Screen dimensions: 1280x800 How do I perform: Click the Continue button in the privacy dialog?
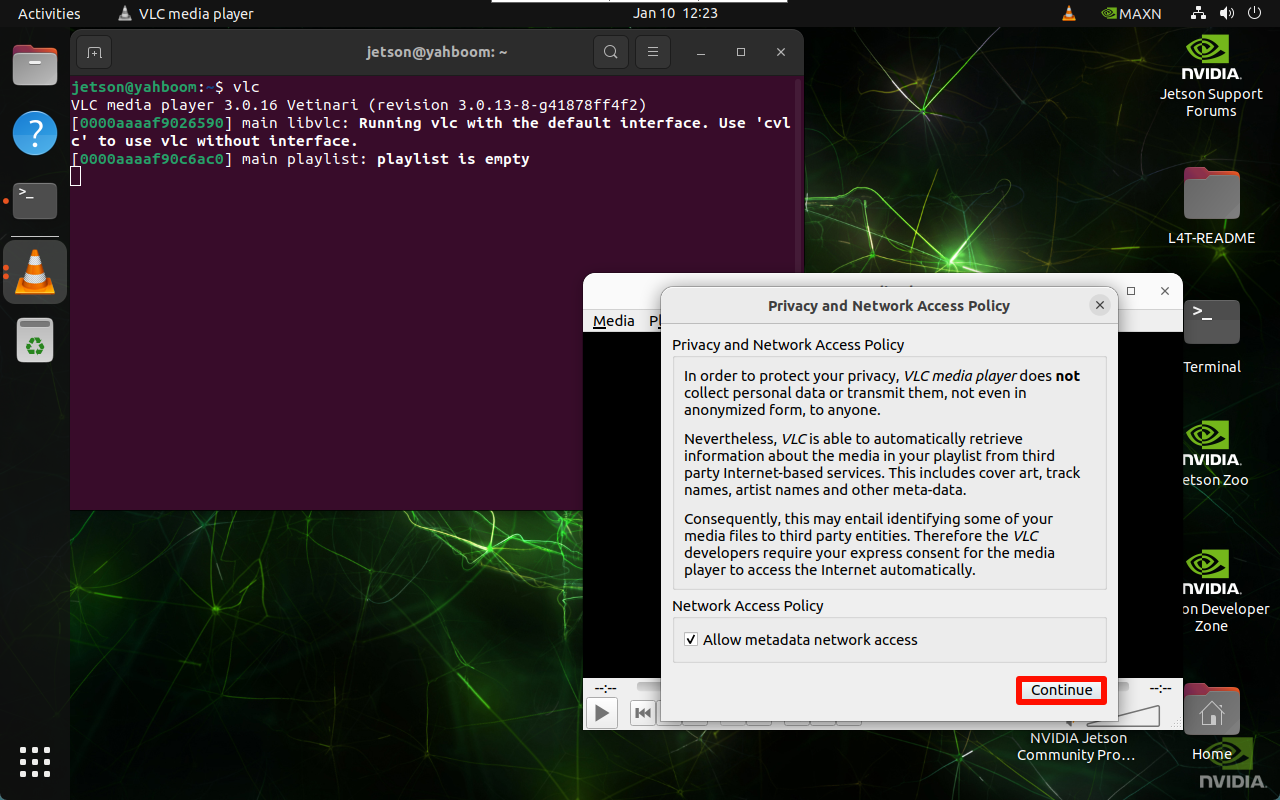[x=1061, y=690]
